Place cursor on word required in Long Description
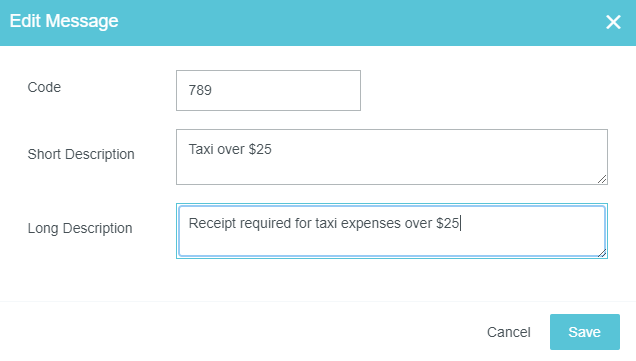 tap(265, 223)
